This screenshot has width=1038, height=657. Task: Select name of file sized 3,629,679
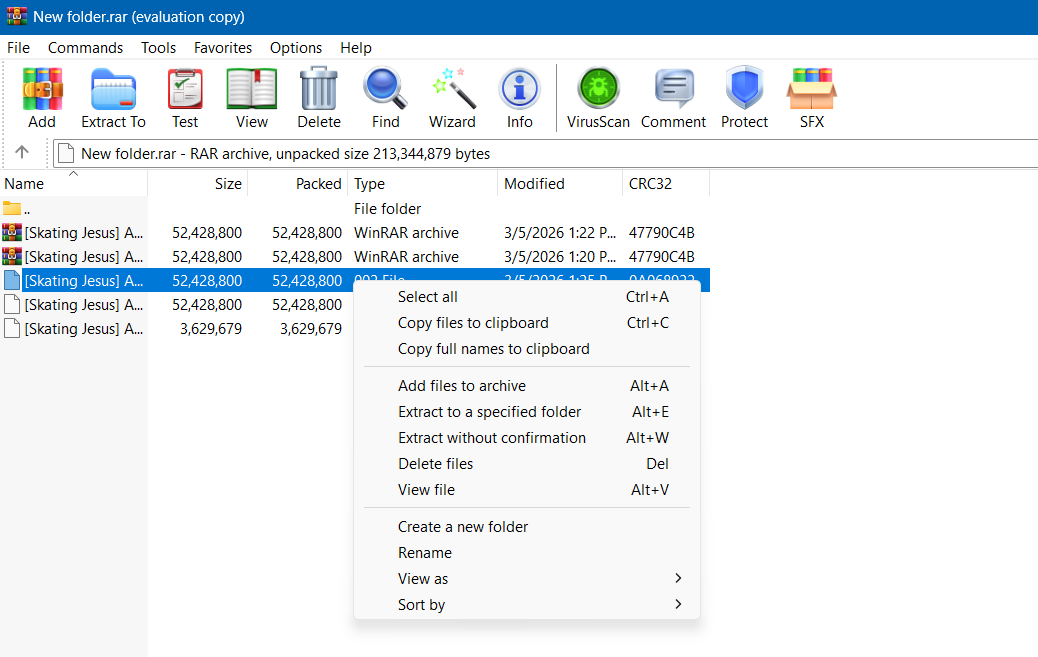83,328
